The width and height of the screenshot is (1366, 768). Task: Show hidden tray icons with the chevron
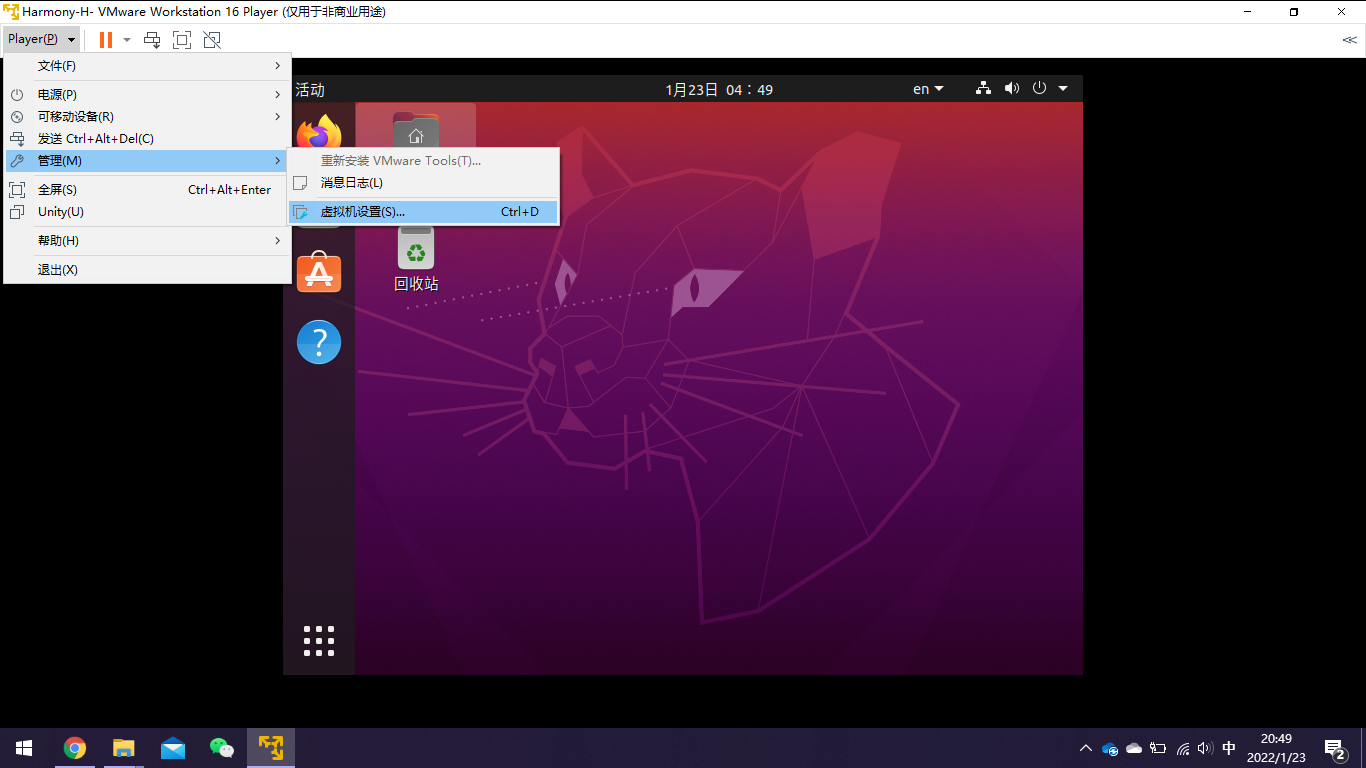coord(1086,748)
